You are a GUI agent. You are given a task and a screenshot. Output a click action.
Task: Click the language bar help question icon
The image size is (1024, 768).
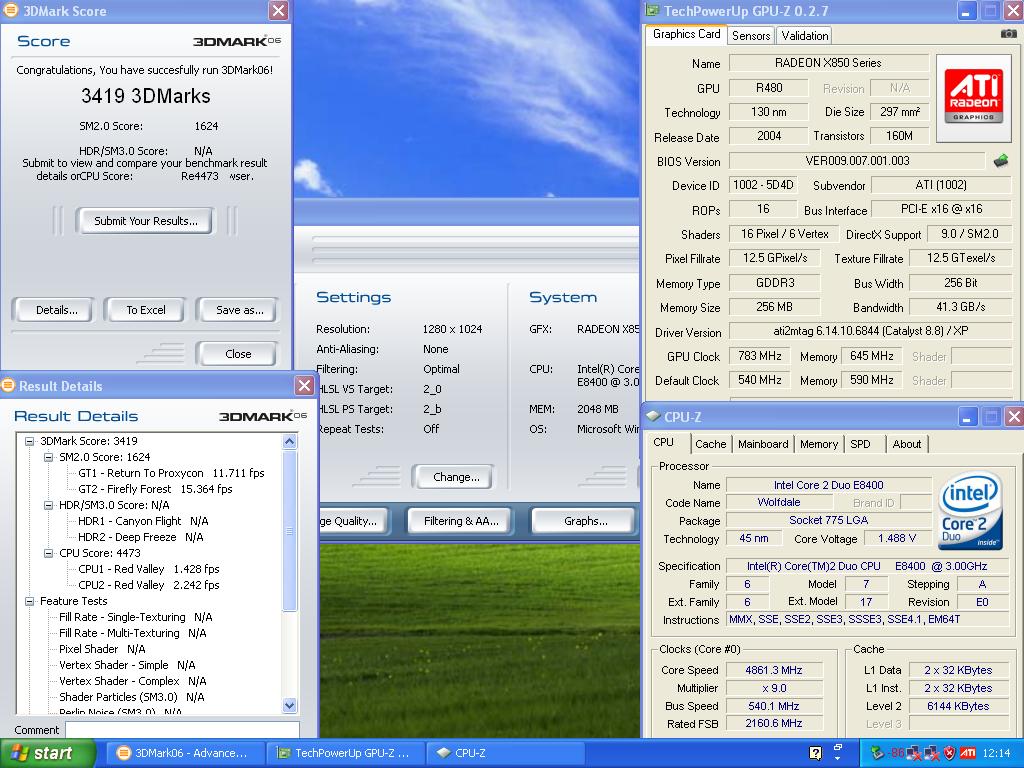click(815, 753)
